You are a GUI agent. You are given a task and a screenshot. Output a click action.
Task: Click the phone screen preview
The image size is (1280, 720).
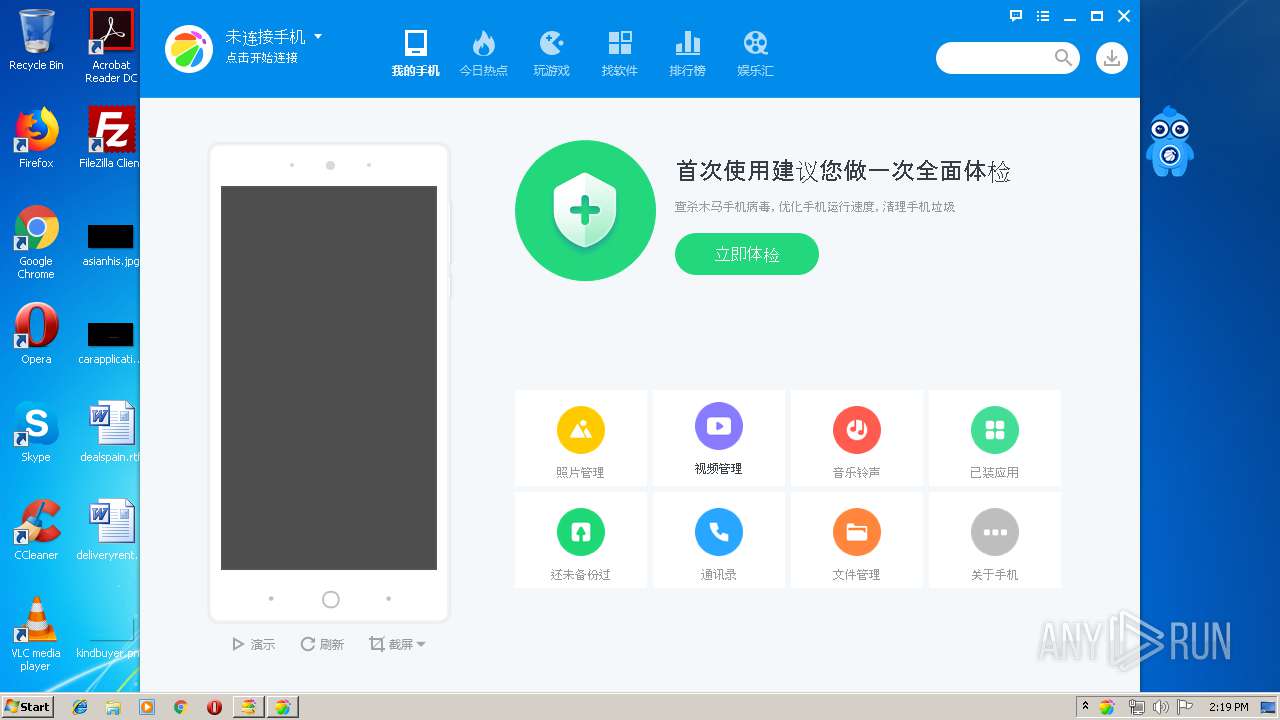click(329, 378)
